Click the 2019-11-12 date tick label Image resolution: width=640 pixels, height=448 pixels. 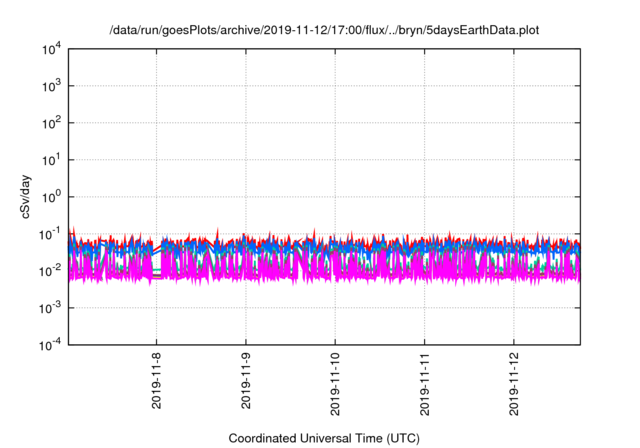click(x=514, y=384)
